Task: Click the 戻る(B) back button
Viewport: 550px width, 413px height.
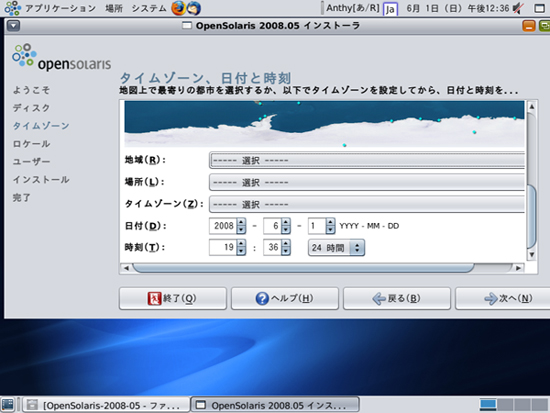Action: 396,299
